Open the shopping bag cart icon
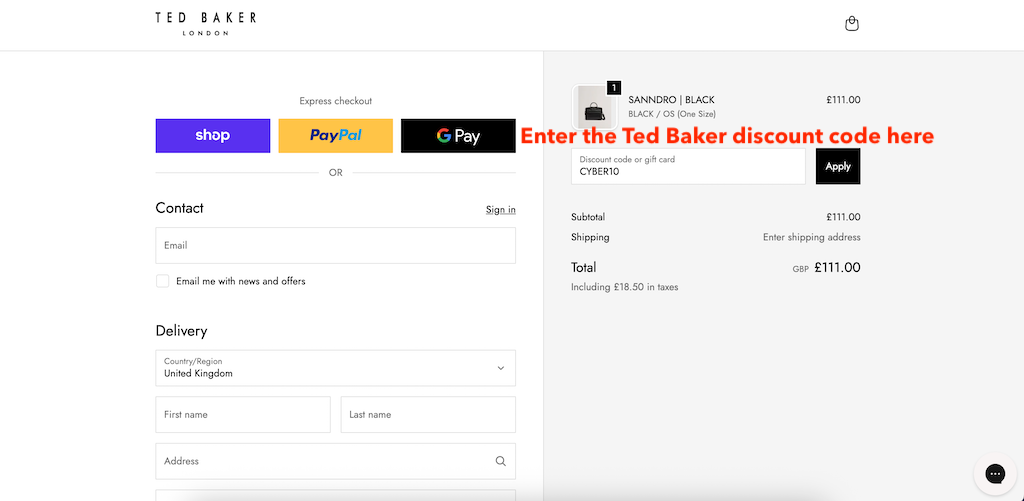 [x=852, y=24]
